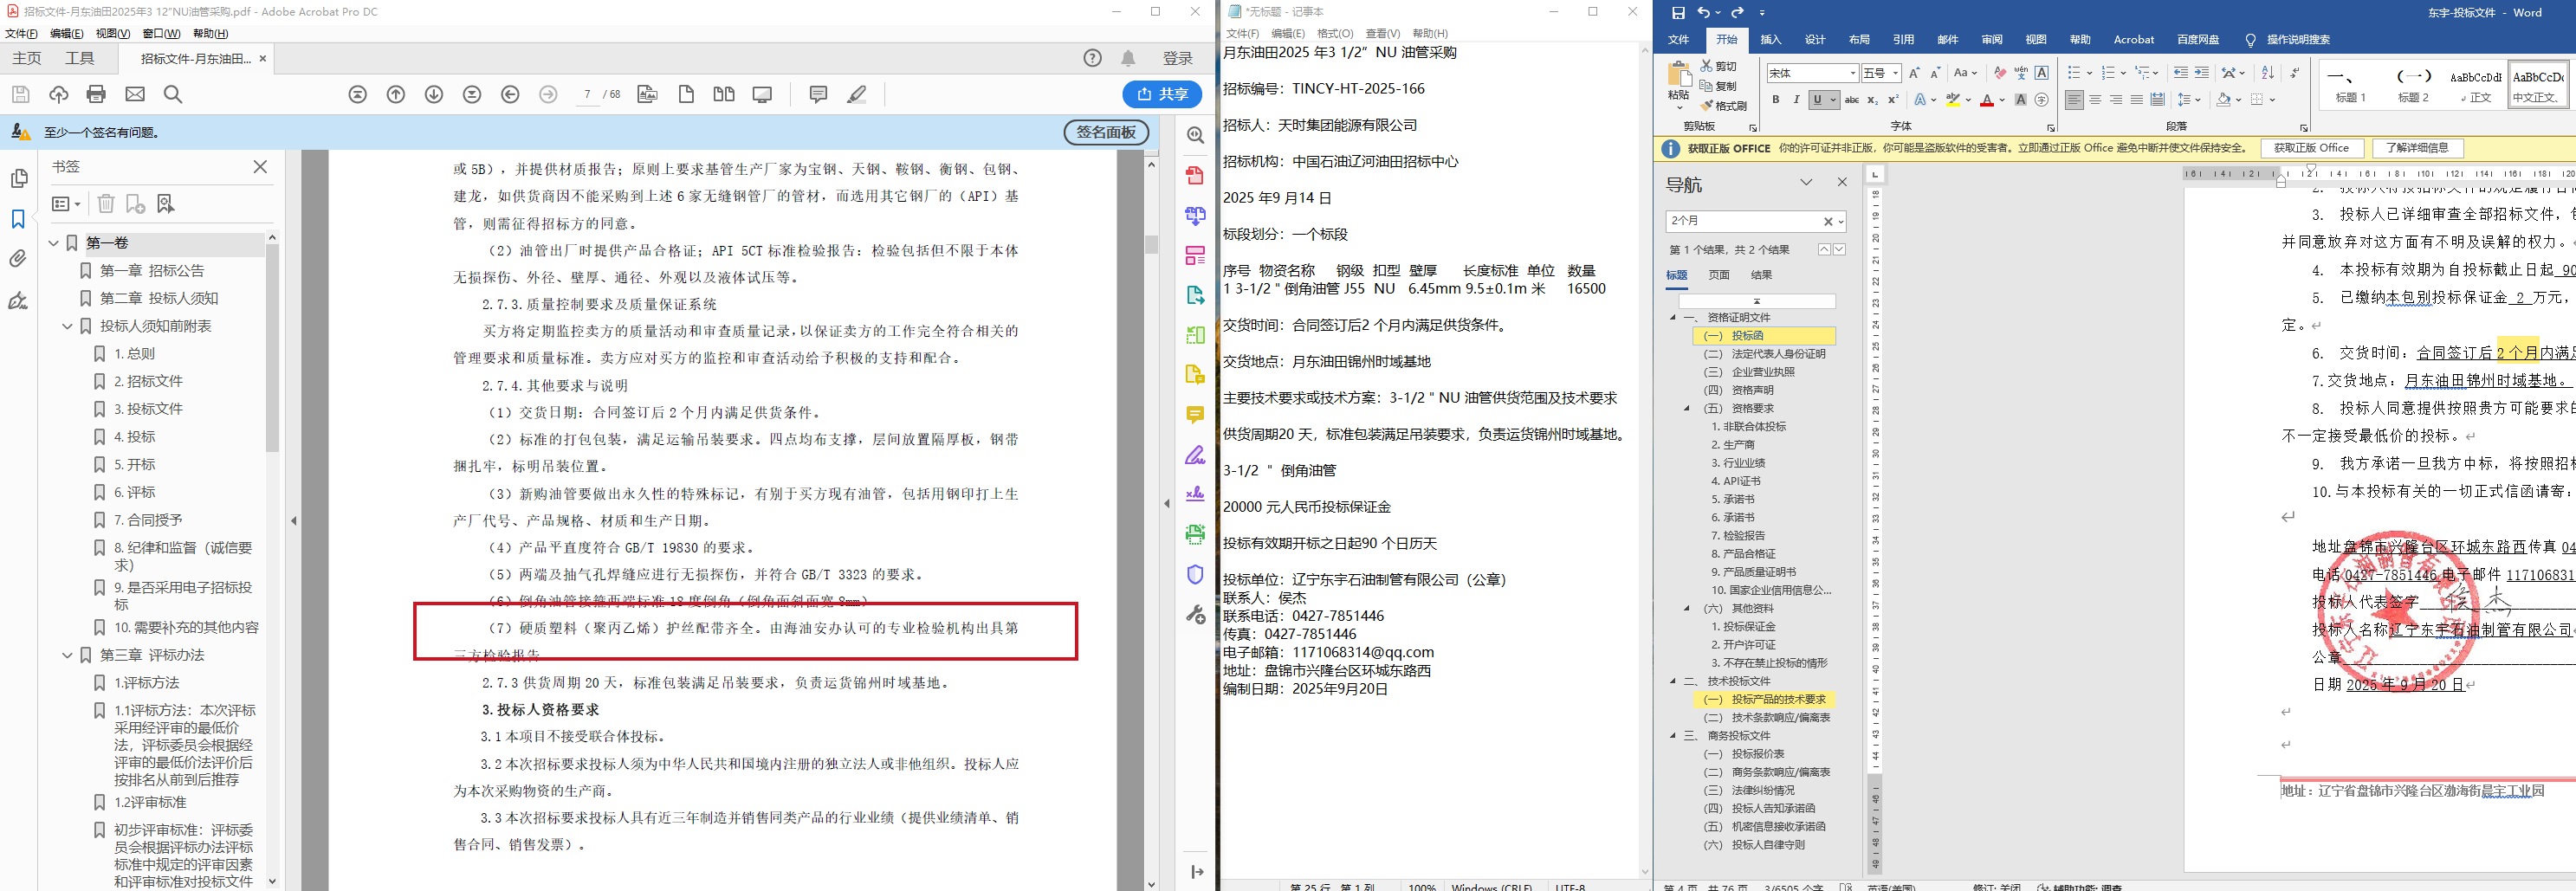Open the Word 插入 ribbon tab

point(1771,40)
